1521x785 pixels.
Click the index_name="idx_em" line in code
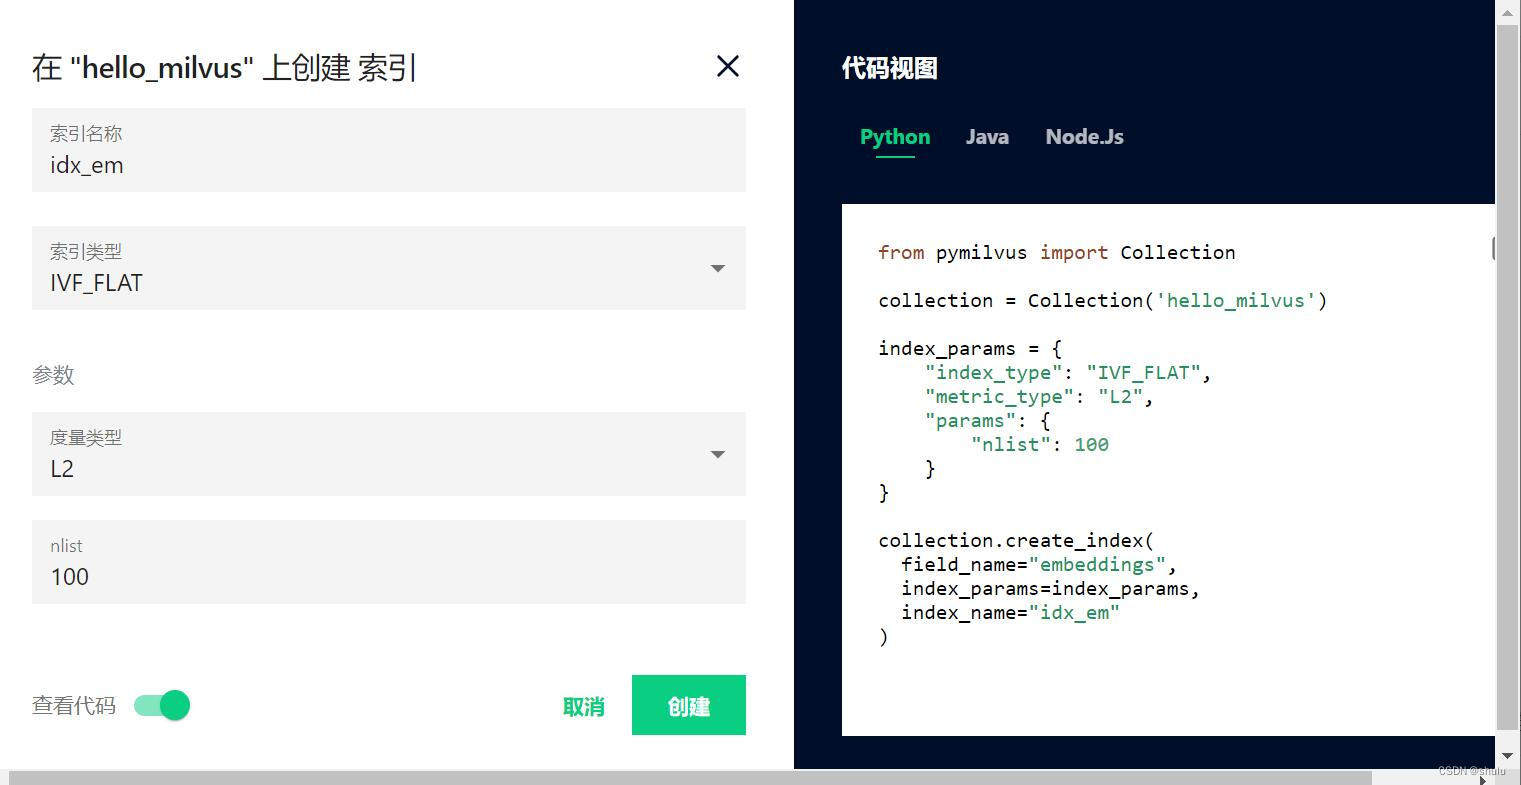[x=1010, y=613]
